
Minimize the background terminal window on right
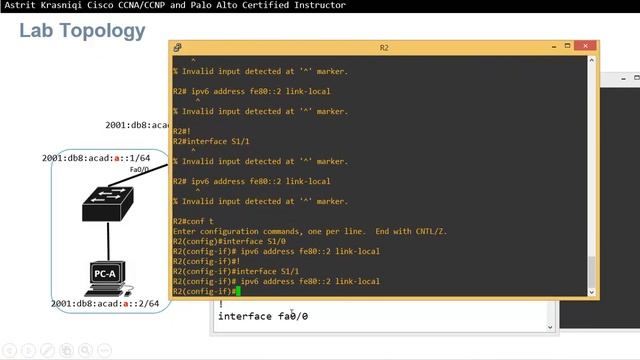coord(623,78)
